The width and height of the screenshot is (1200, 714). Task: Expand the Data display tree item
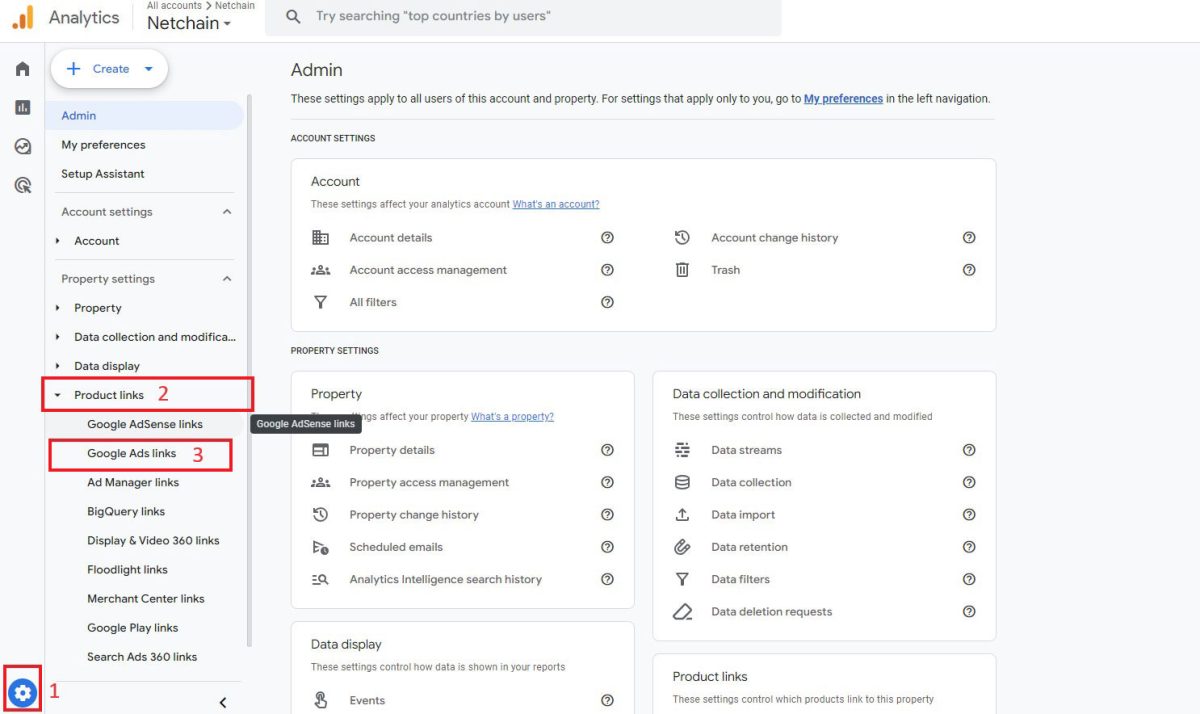(59, 366)
